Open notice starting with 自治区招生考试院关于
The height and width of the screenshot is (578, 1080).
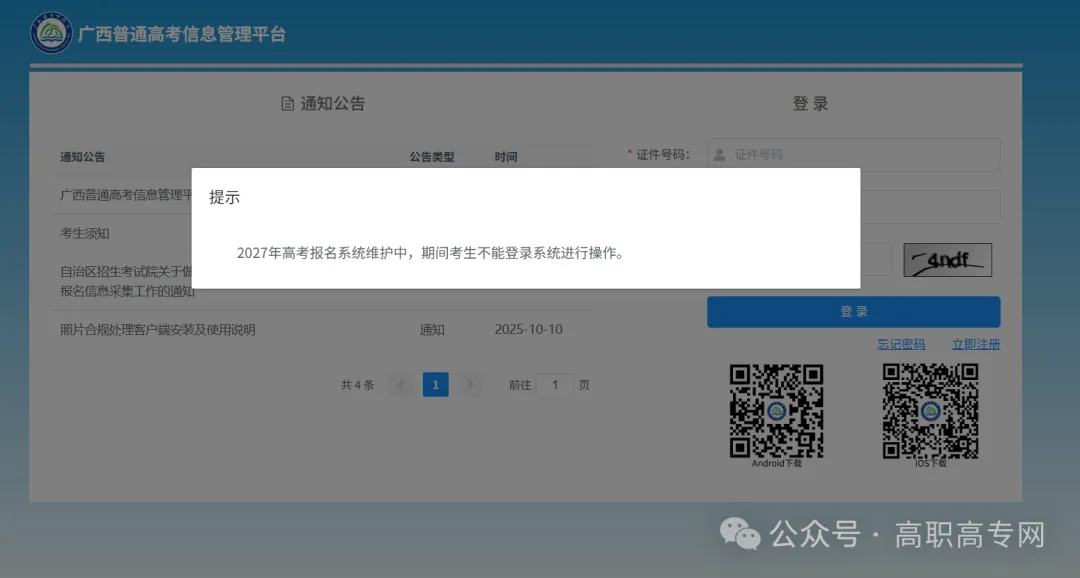[x=125, y=282]
